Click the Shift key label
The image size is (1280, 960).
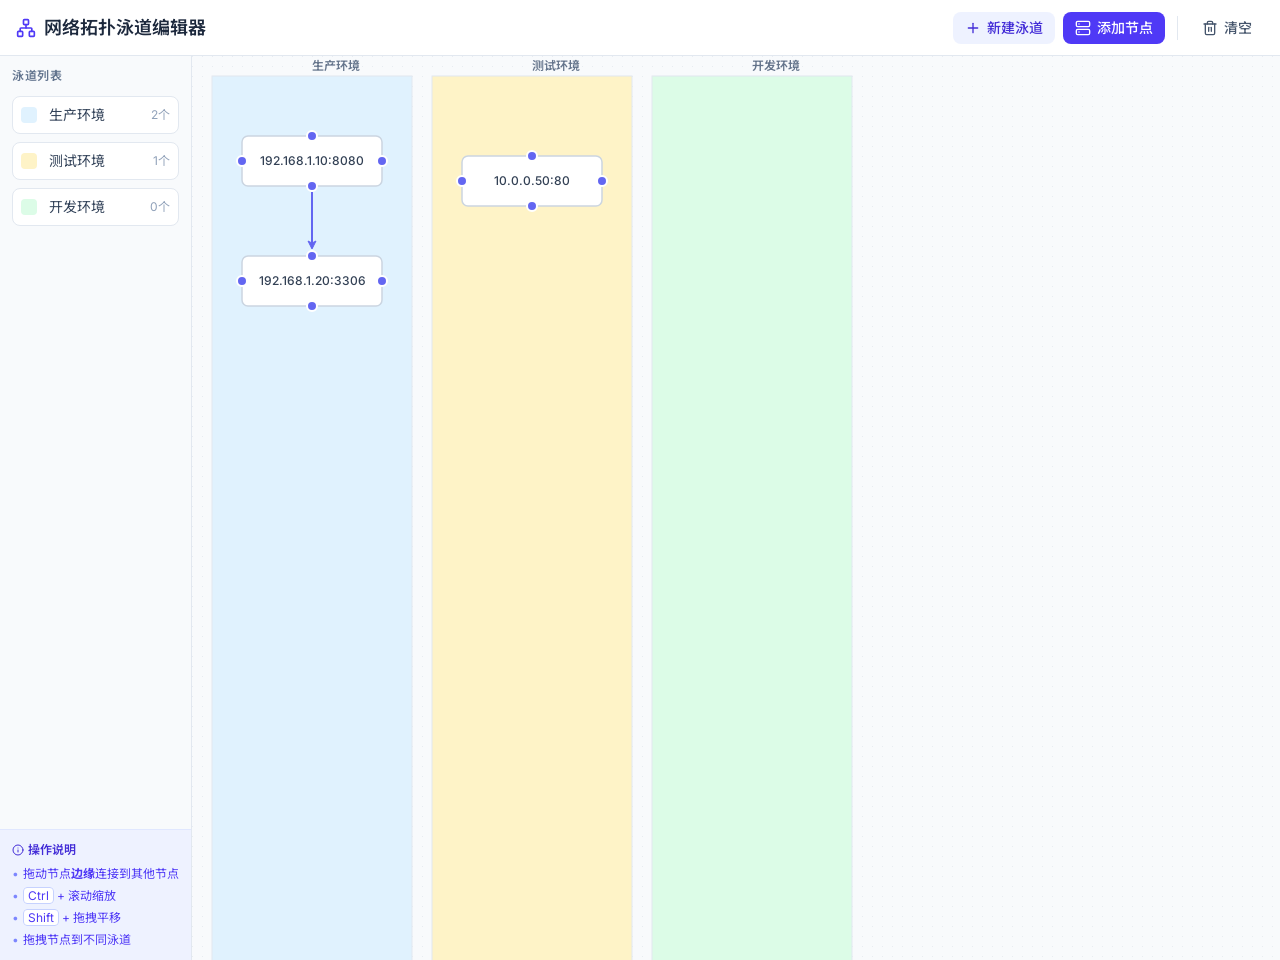click(x=41, y=918)
